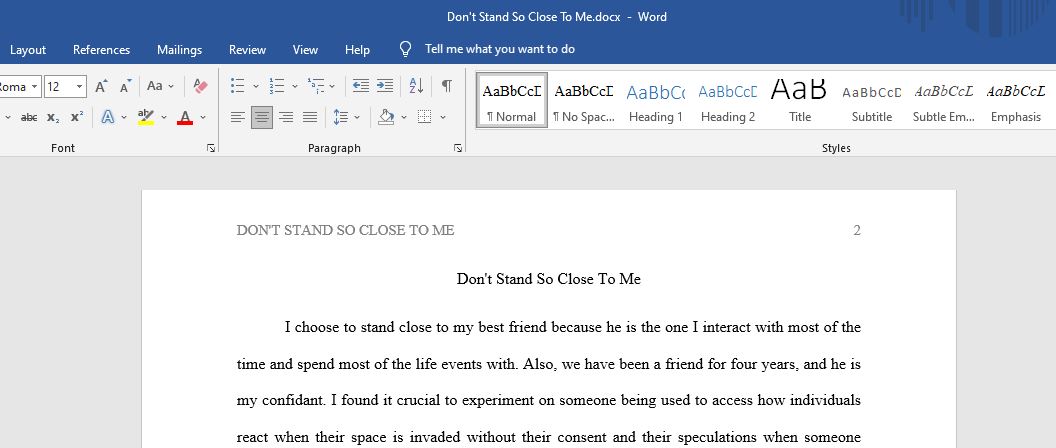Screen dimensions: 1056x448
Task: Launch Font dialog box
Action: coord(211,148)
